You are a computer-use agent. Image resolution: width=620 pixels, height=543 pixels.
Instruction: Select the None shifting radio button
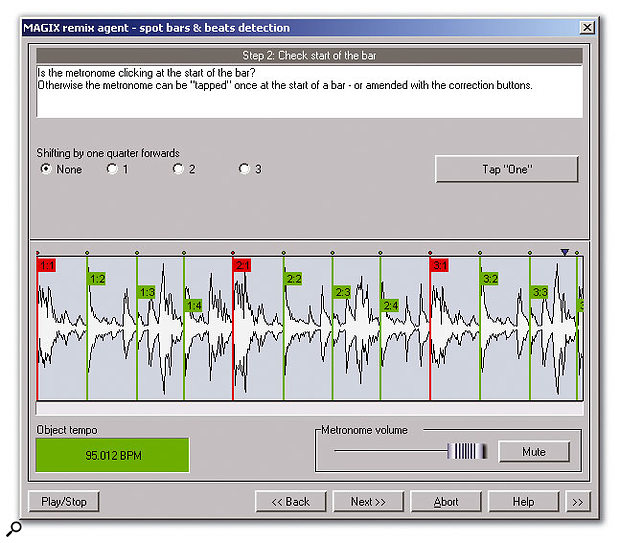tap(46, 169)
